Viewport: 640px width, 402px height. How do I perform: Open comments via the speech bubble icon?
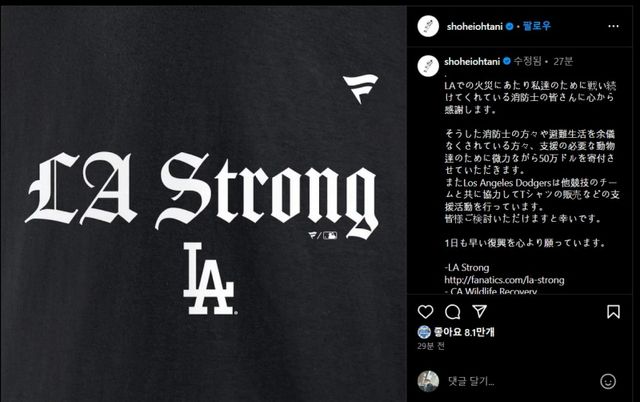pyautogui.click(x=452, y=312)
